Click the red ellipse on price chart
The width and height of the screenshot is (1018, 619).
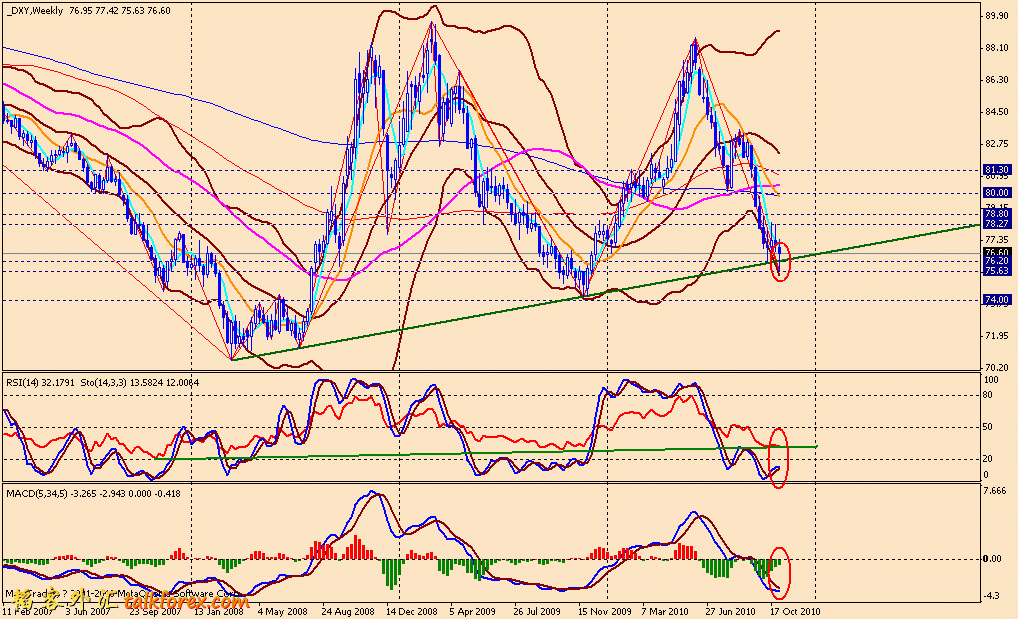(x=781, y=261)
